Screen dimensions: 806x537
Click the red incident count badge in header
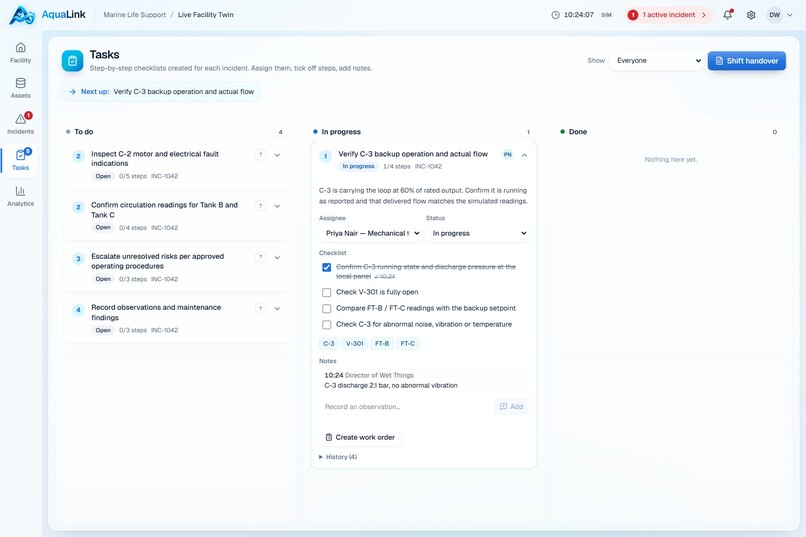pos(633,15)
